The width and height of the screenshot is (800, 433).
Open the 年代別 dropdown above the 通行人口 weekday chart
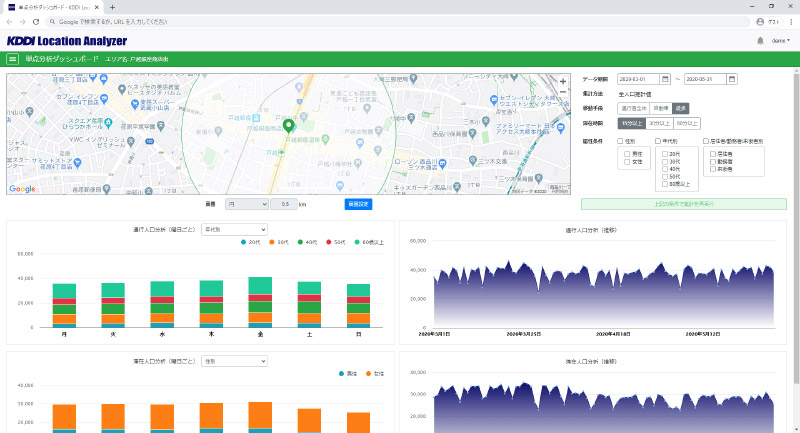tap(234, 230)
